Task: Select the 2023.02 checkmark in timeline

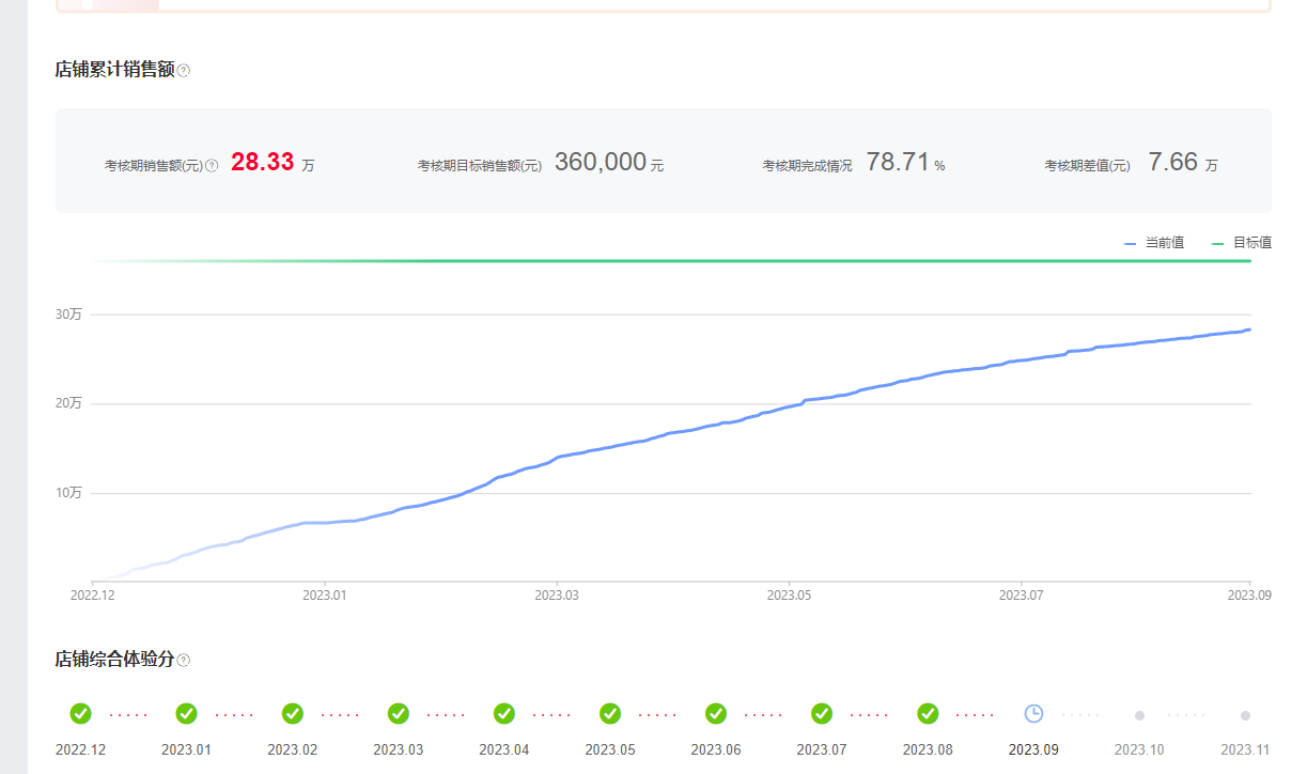Action: (x=293, y=714)
